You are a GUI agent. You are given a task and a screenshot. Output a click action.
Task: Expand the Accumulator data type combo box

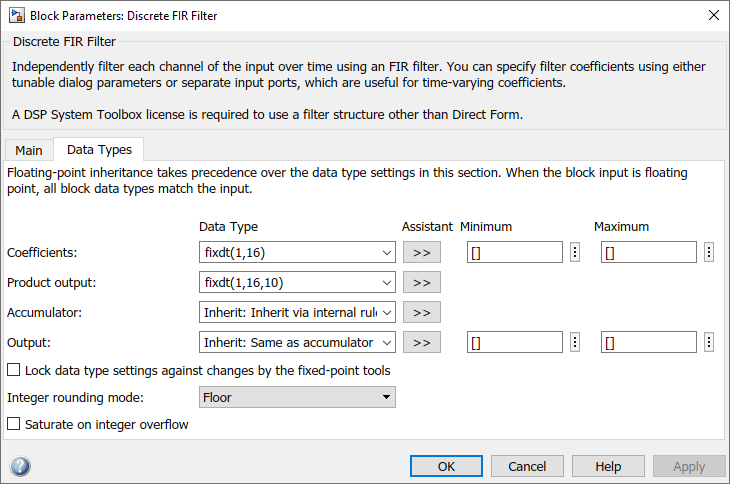click(x=387, y=313)
